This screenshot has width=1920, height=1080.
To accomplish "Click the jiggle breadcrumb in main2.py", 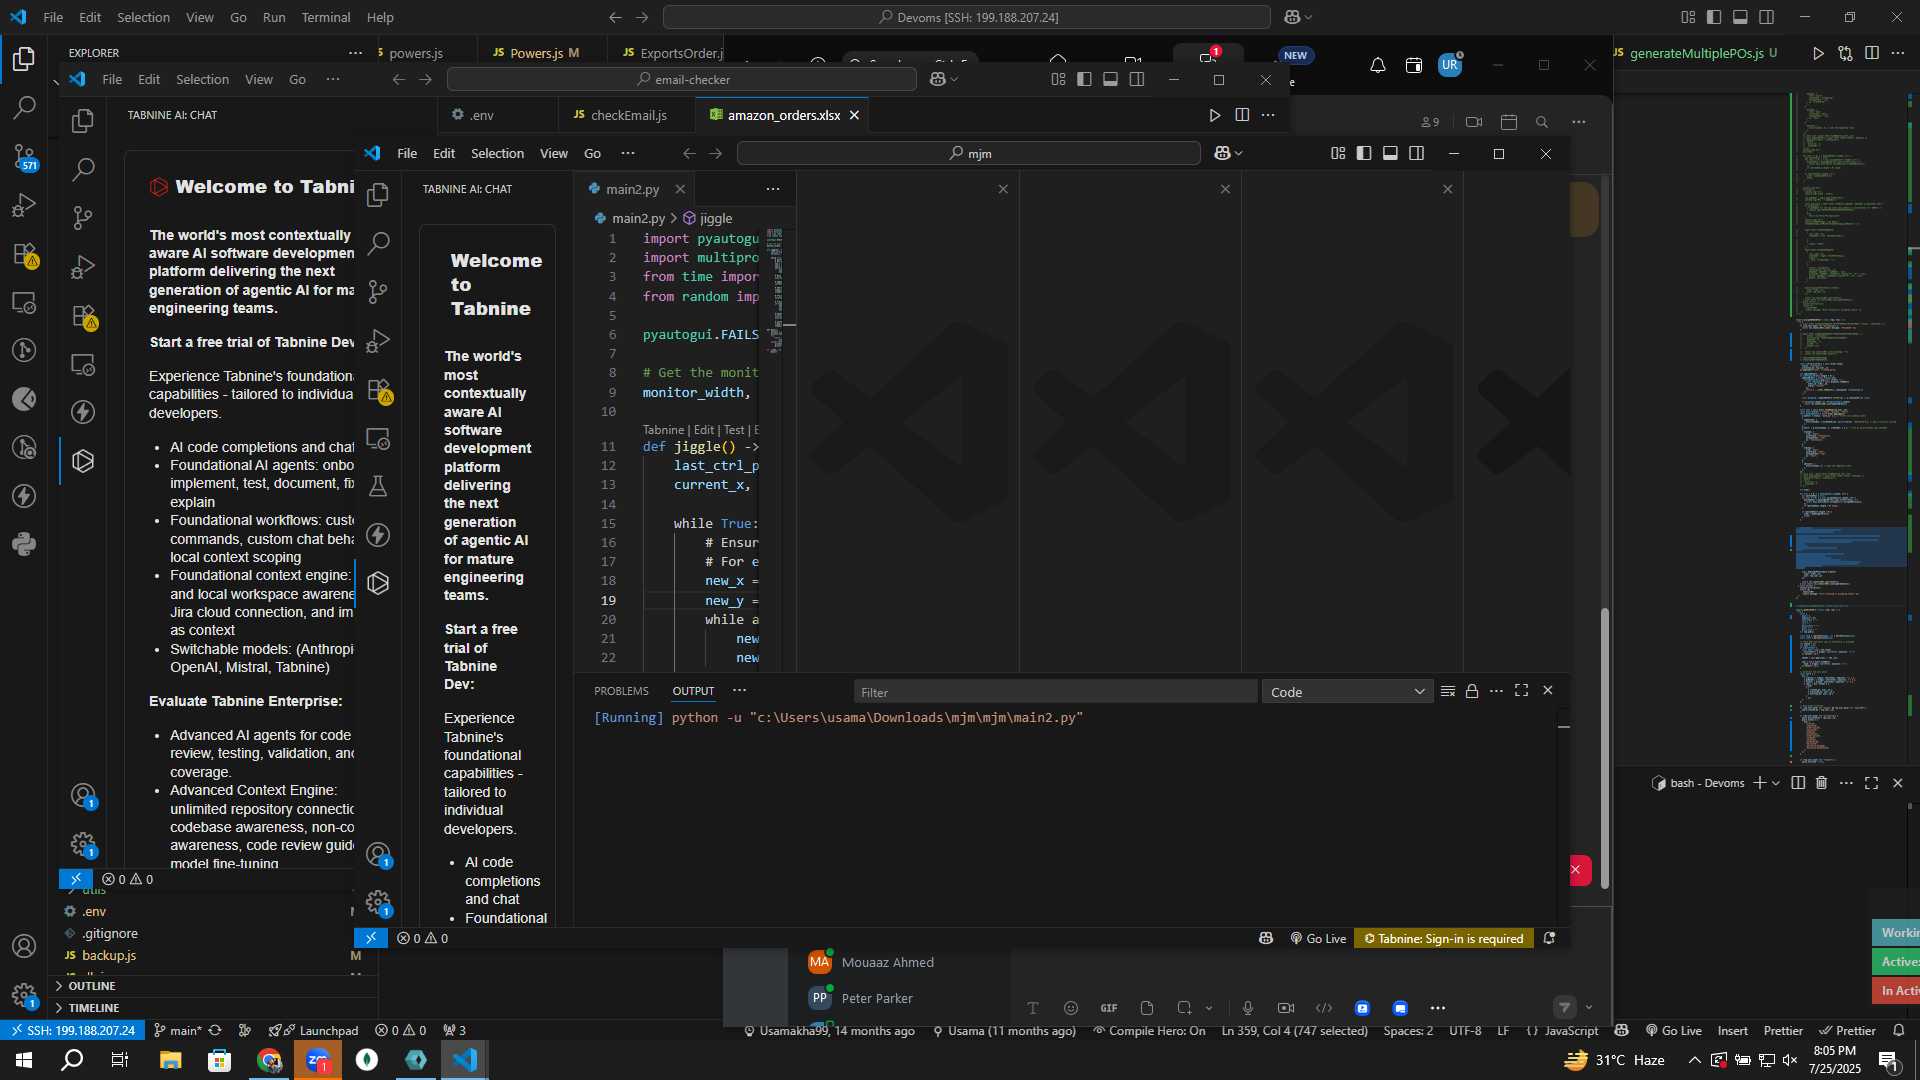I will point(708,218).
